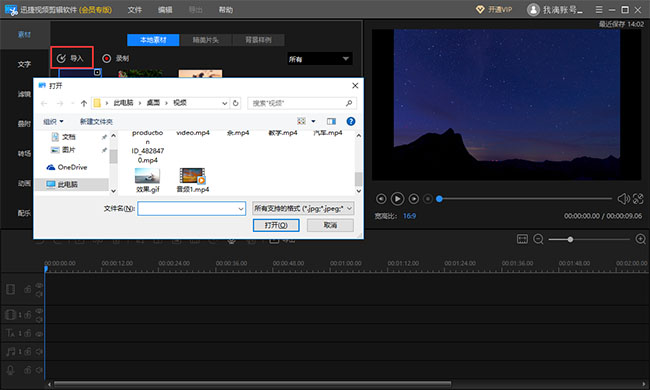The width and height of the screenshot is (650, 390).
Task: Toggle visibility eye on main video track
Action: coord(39,285)
